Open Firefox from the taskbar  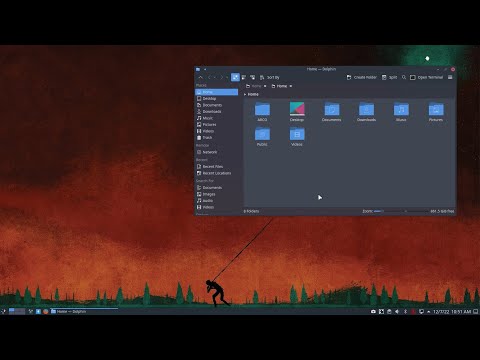[x=46, y=311]
